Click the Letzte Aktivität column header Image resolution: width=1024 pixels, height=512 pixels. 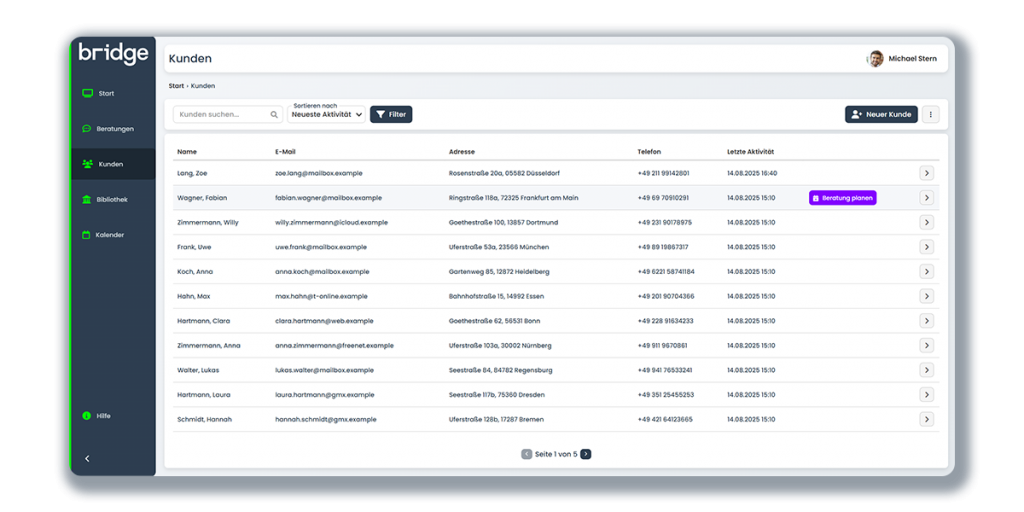pyautogui.click(x=750, y=152)
